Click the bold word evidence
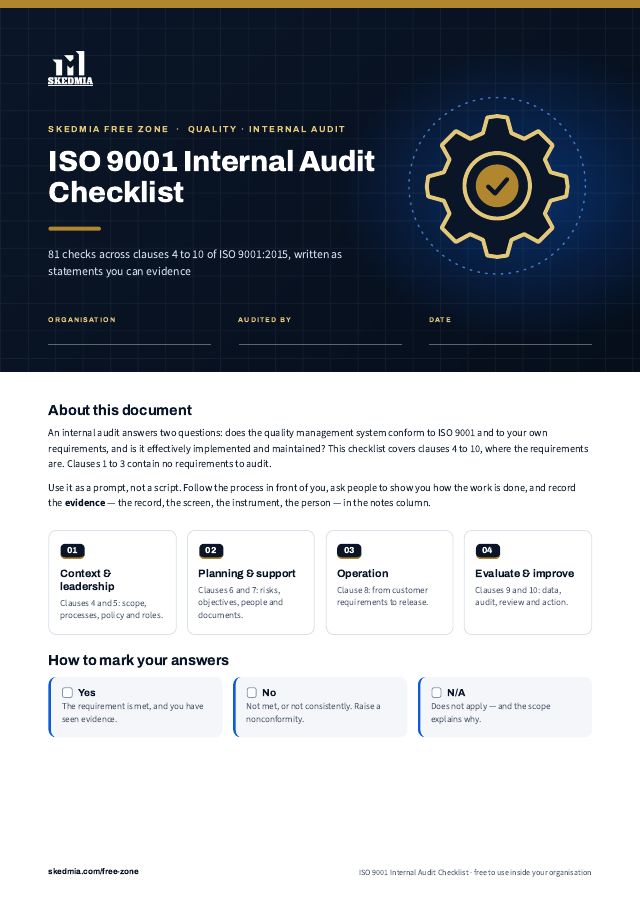640x906 pixels. [85, 503]
